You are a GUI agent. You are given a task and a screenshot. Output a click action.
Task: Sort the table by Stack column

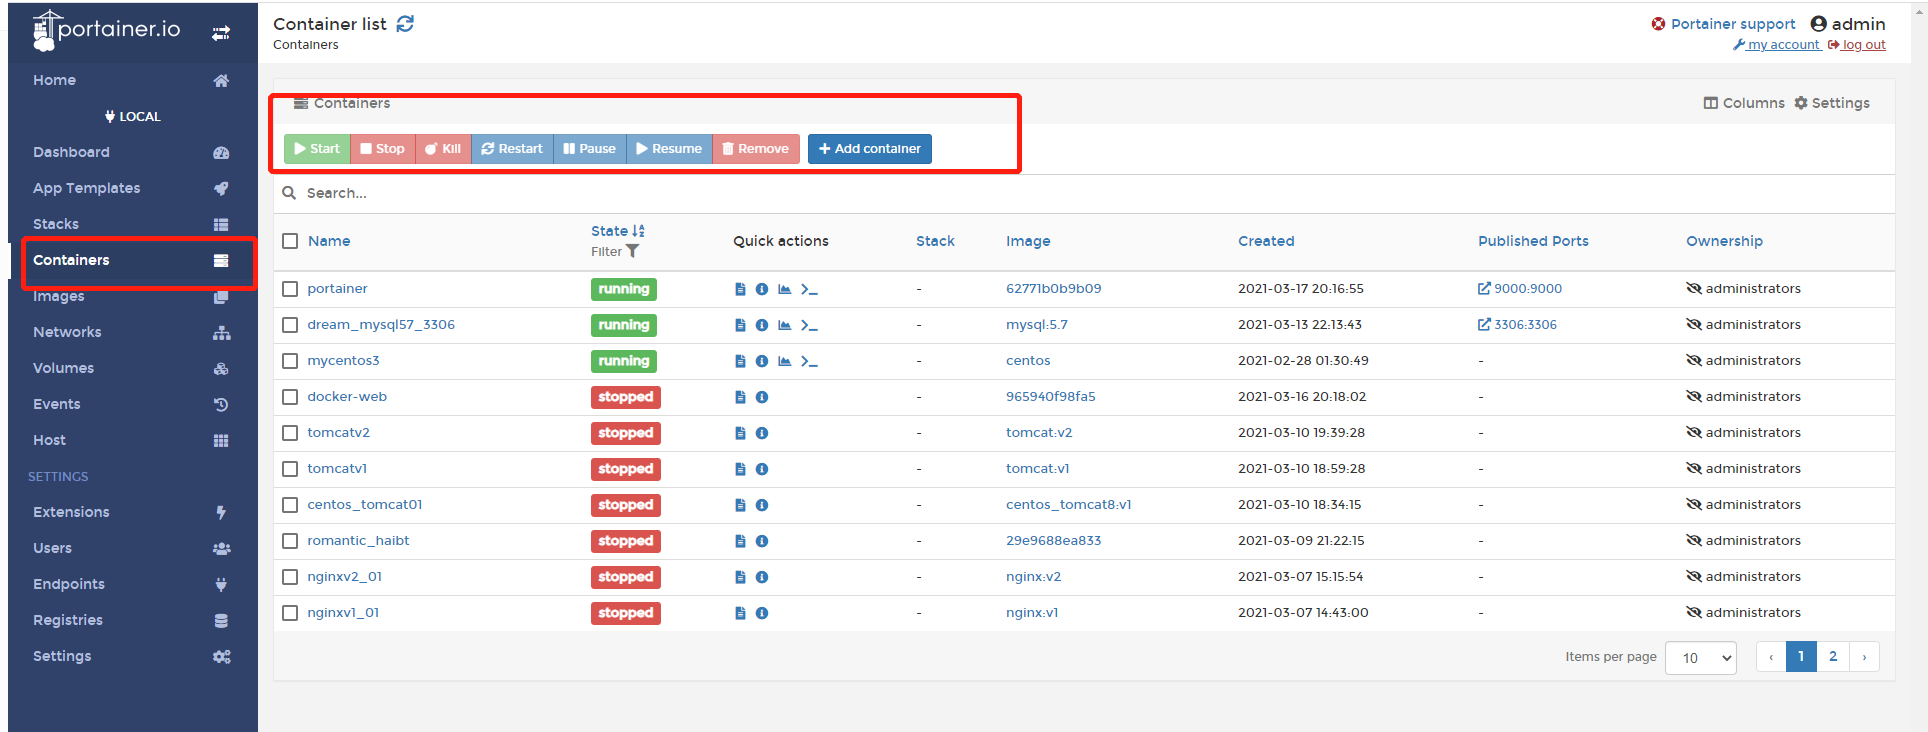[935, 241]
